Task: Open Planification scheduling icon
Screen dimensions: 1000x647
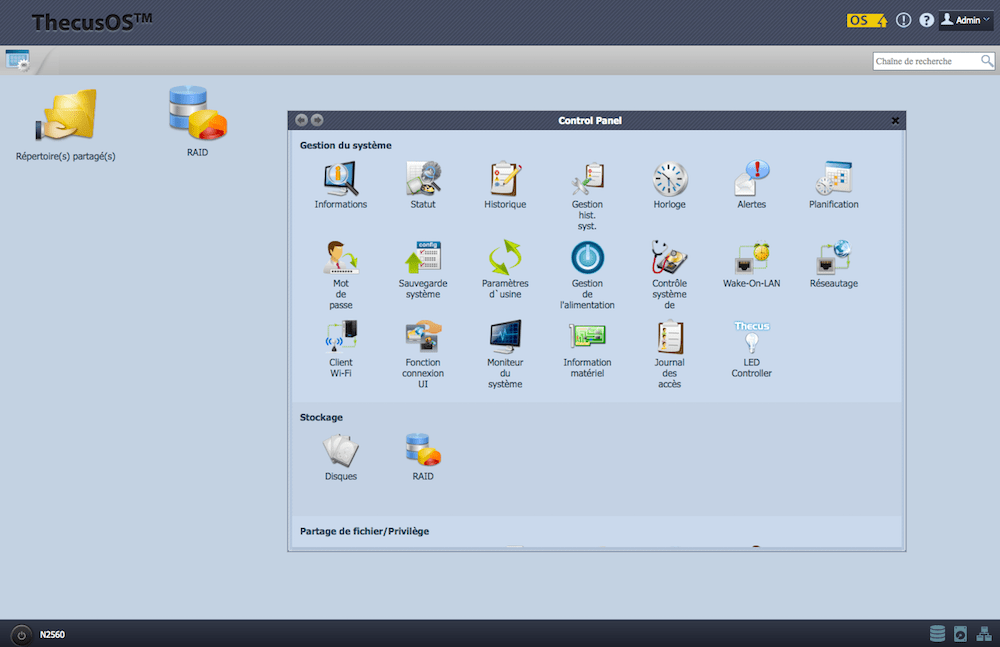Action: [x=834, y=185]
